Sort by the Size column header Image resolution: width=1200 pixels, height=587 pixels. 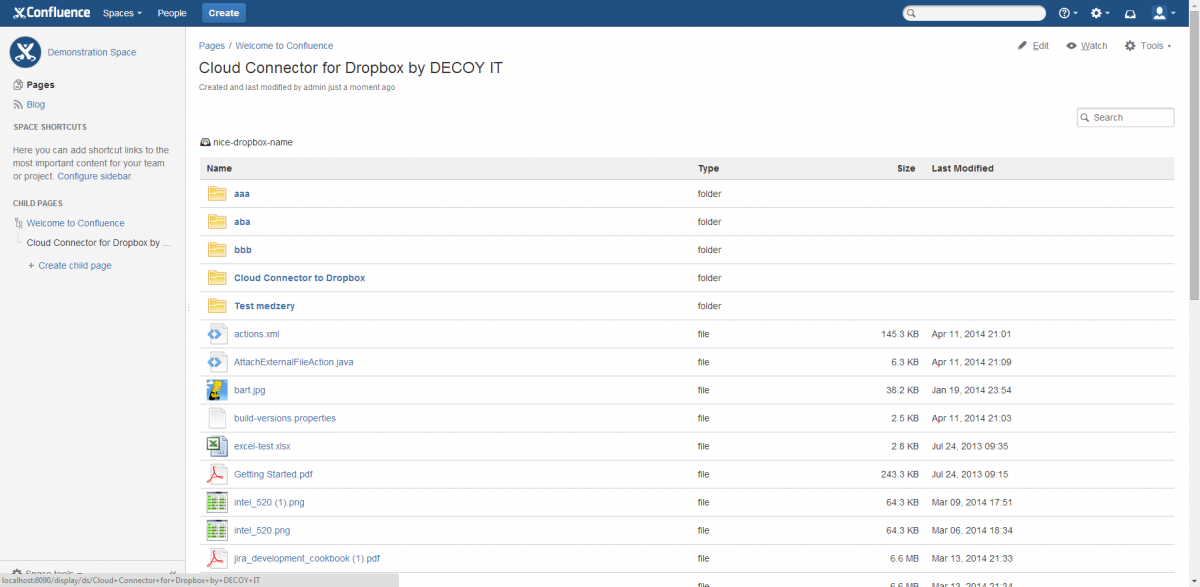tap(906, 168)
